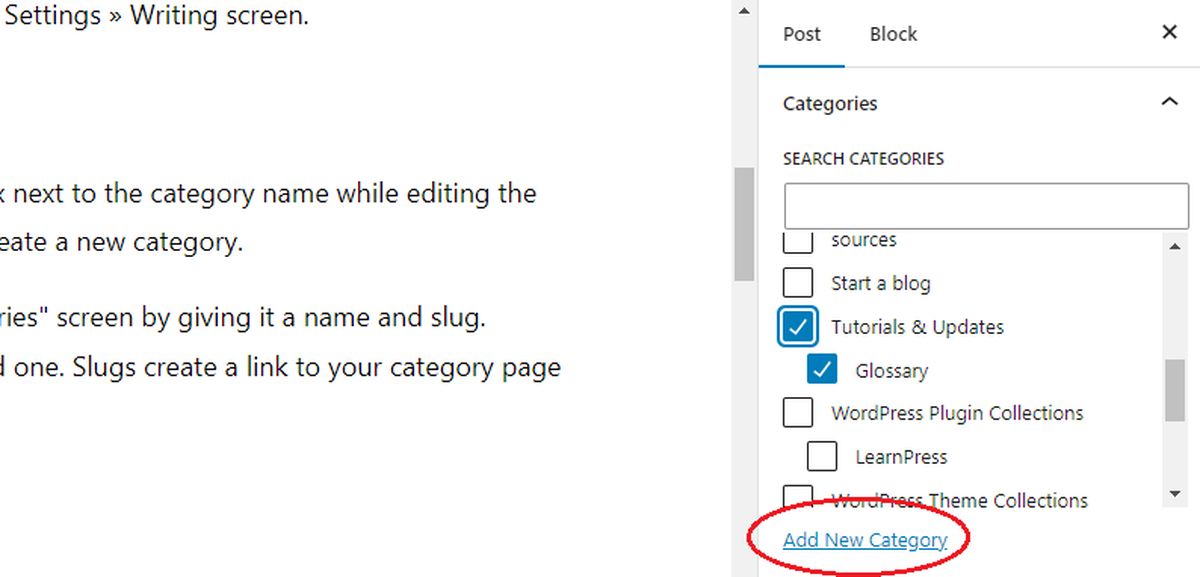Disable the Glossary subcategory
Screen dimensions: 1200x577
[x=821, y=370]
